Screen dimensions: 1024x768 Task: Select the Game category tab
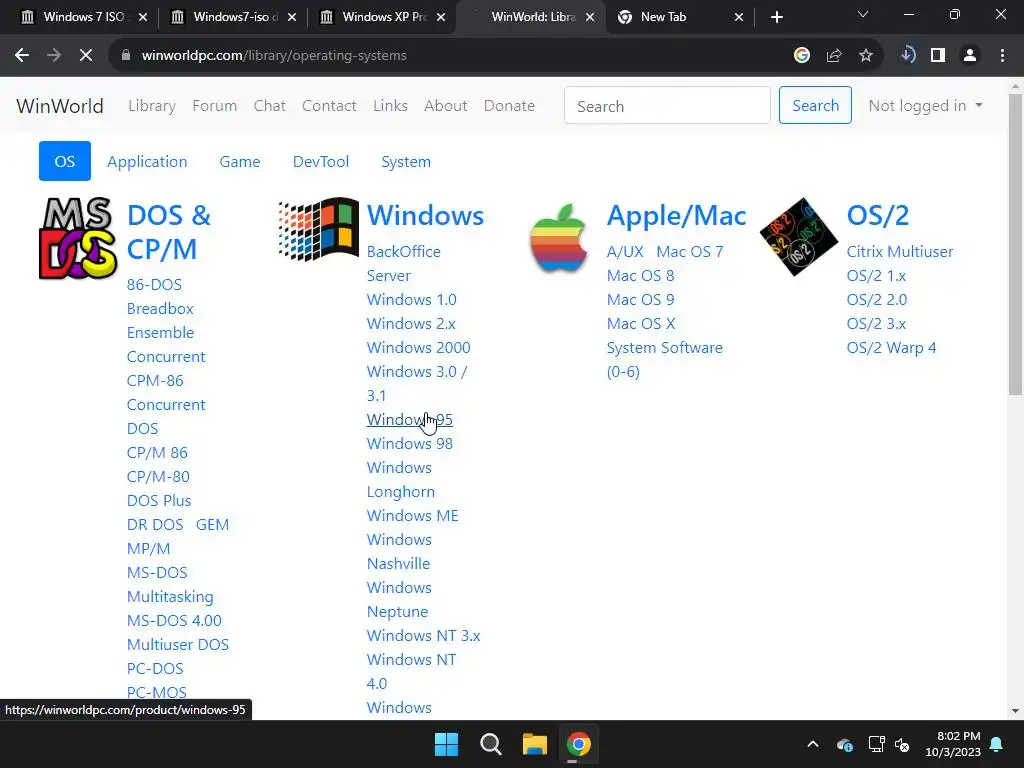tap(240, 161)
